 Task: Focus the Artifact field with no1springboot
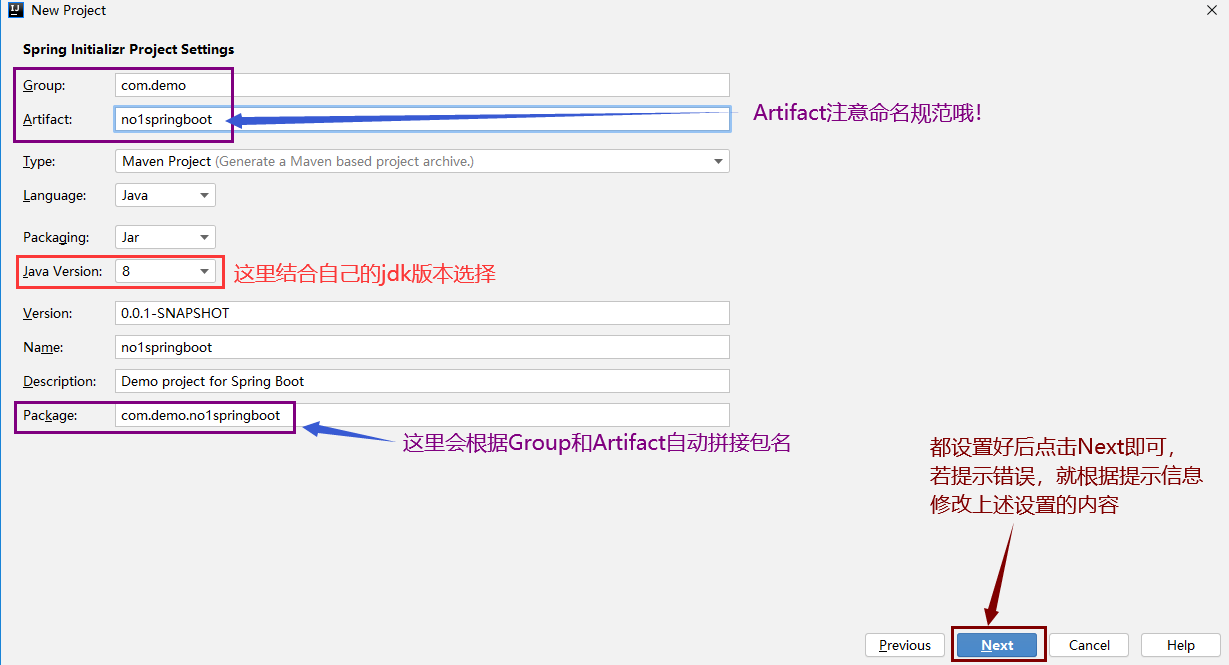click(x=422, y=119)
